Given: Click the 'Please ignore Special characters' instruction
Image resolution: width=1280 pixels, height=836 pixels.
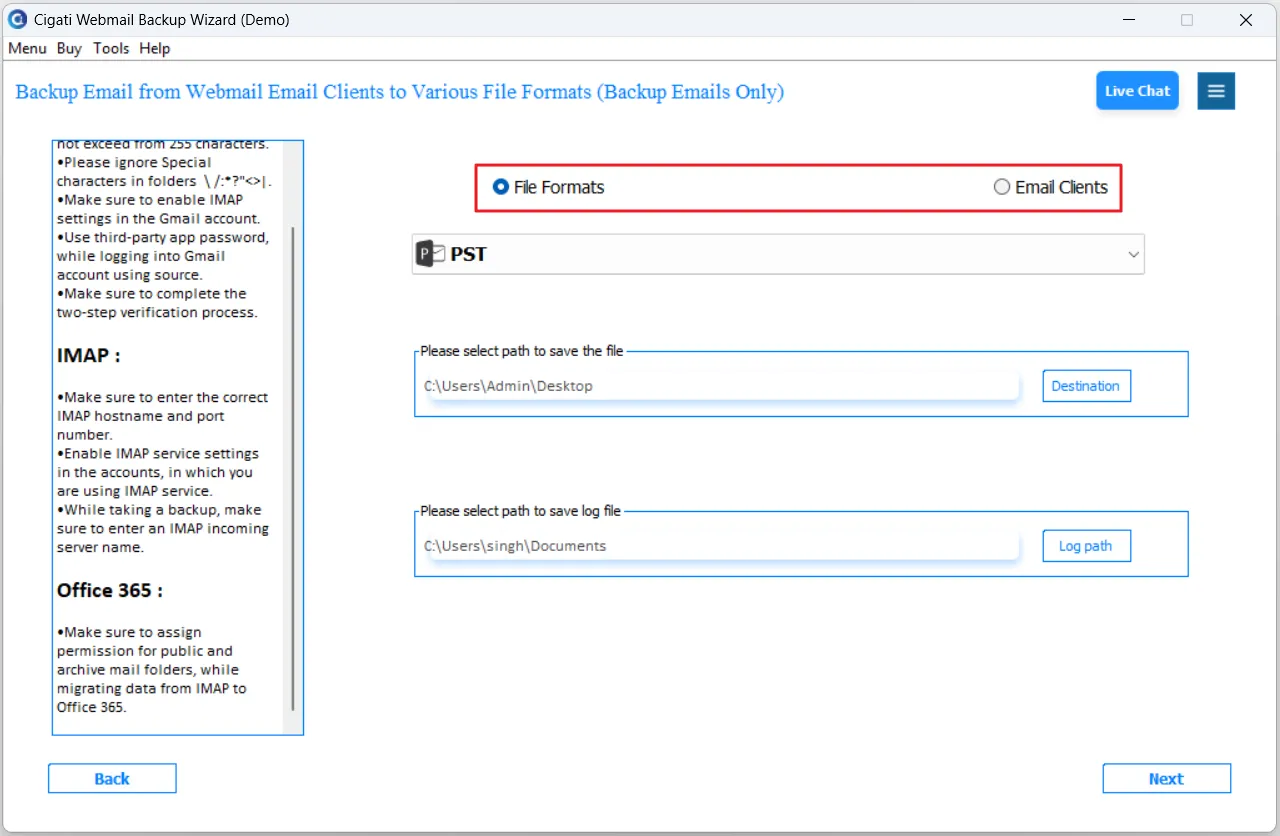Looking at the screenshot, I should coord(165,172).
